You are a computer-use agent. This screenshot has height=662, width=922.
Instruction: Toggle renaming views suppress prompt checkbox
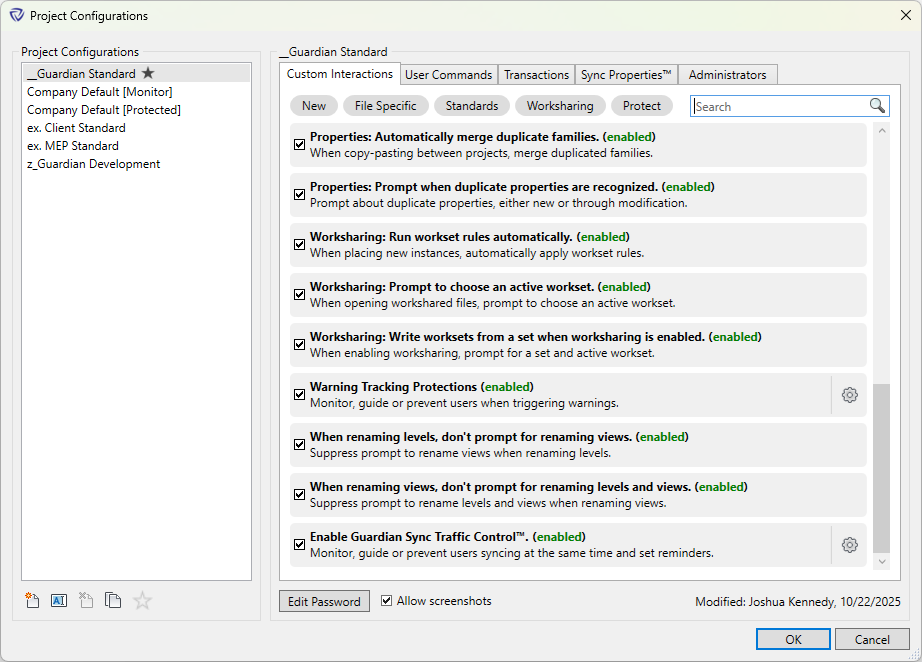299,494
